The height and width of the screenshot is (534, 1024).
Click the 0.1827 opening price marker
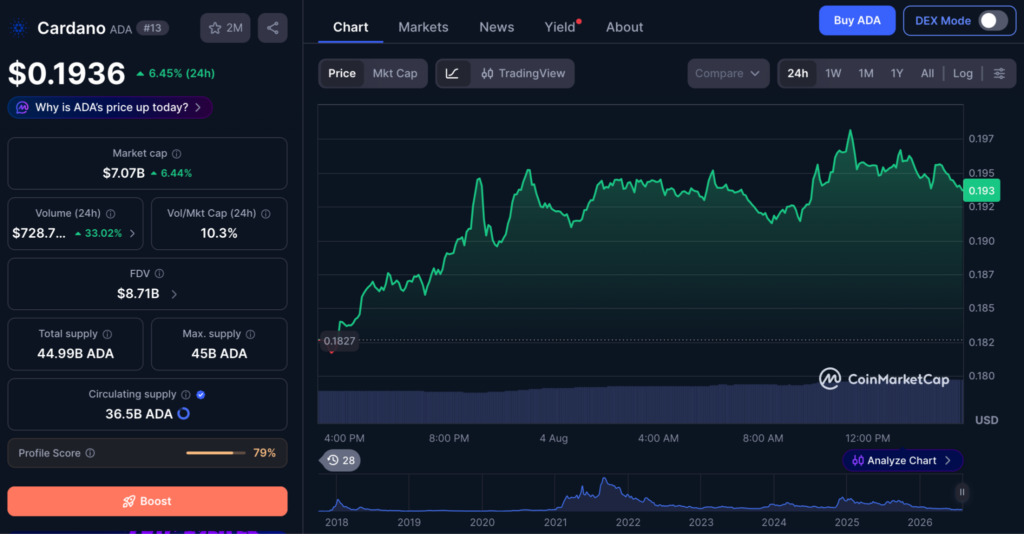[339, 341]
